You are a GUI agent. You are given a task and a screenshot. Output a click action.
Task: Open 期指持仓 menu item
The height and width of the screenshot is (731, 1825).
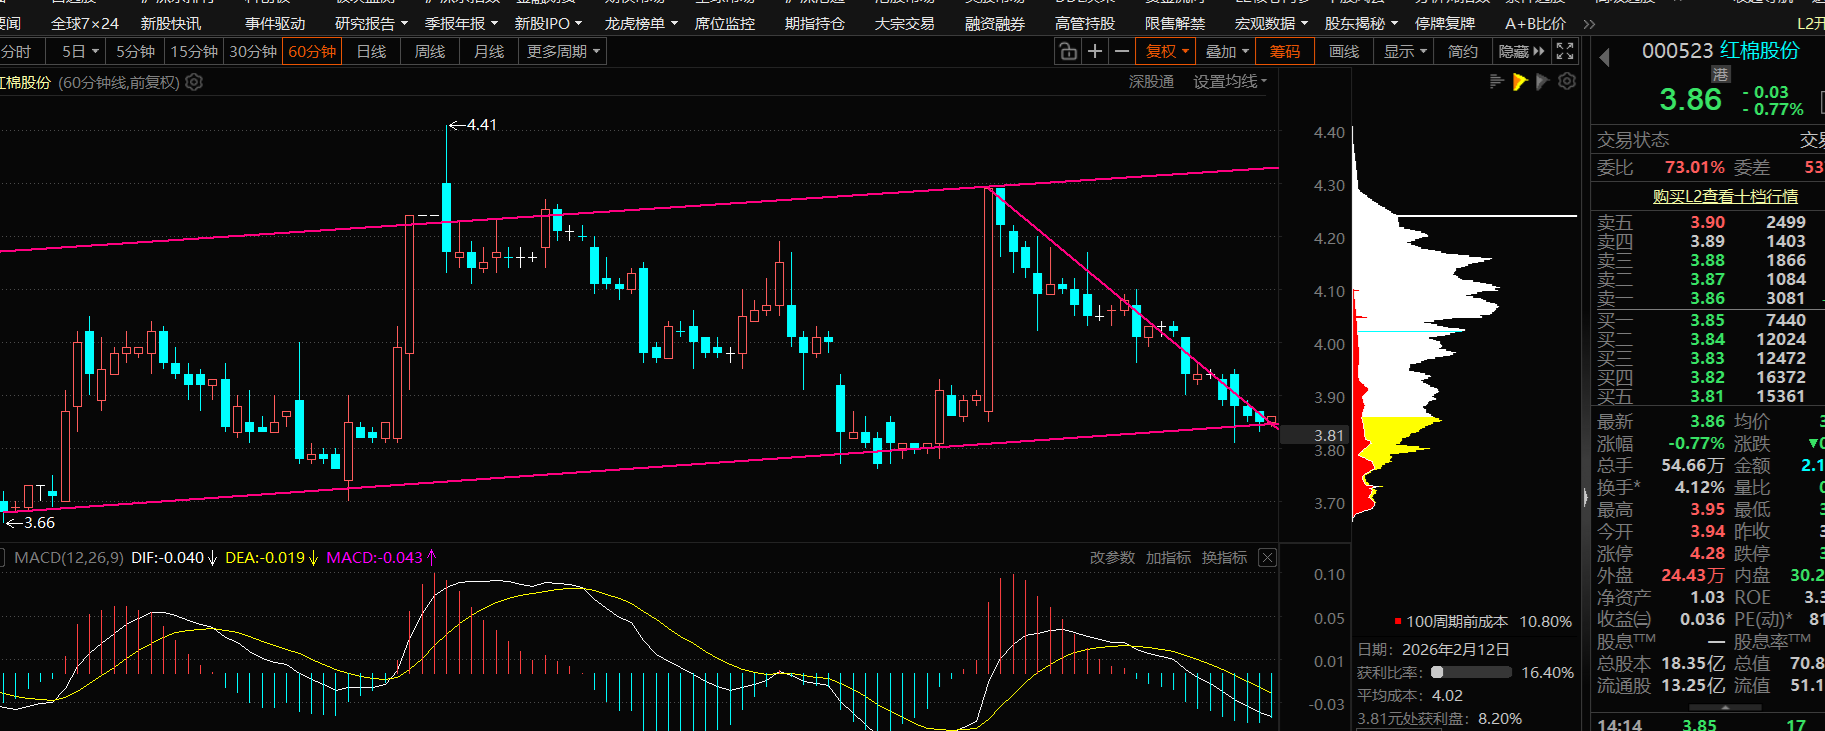815,23
